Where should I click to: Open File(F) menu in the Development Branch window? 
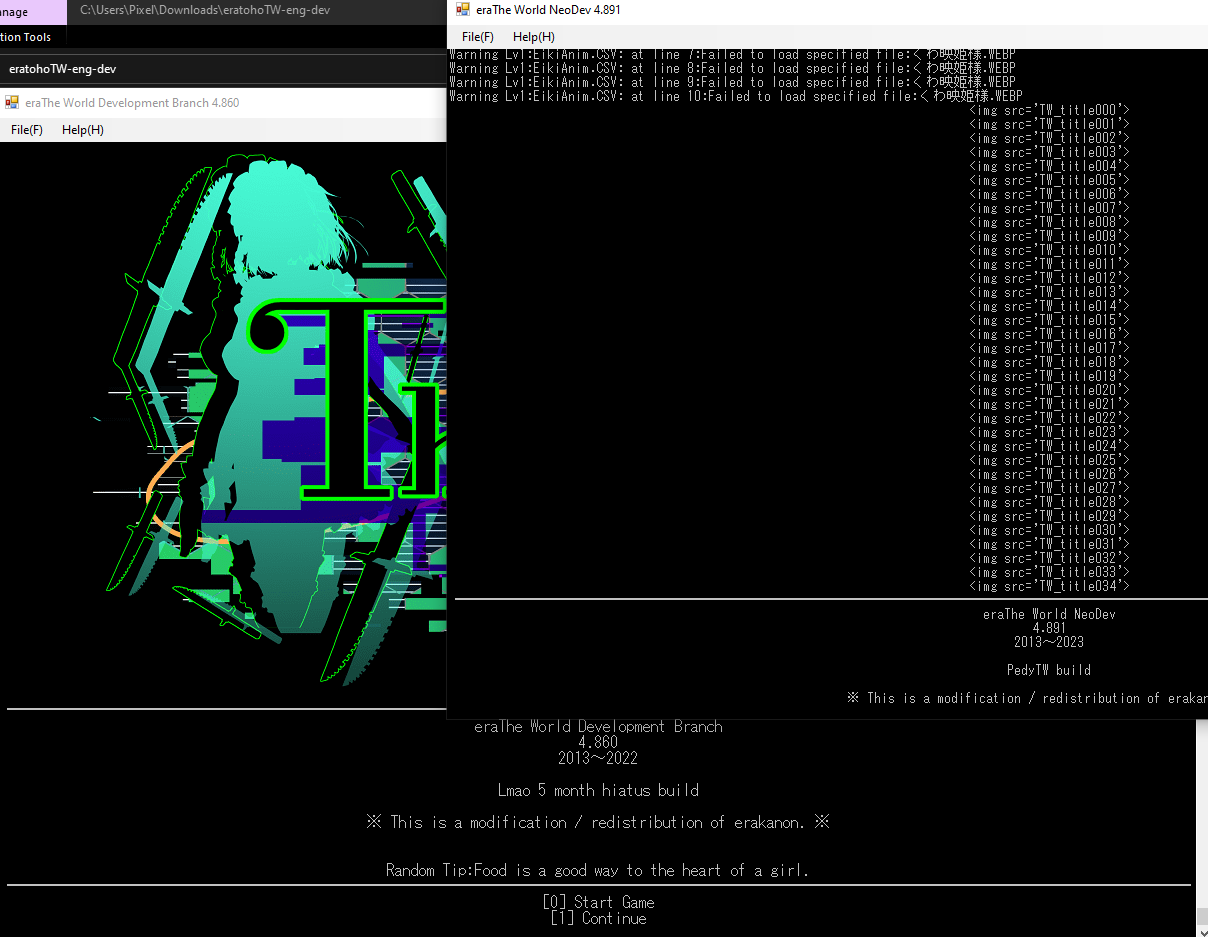click(x=27, y=130)
